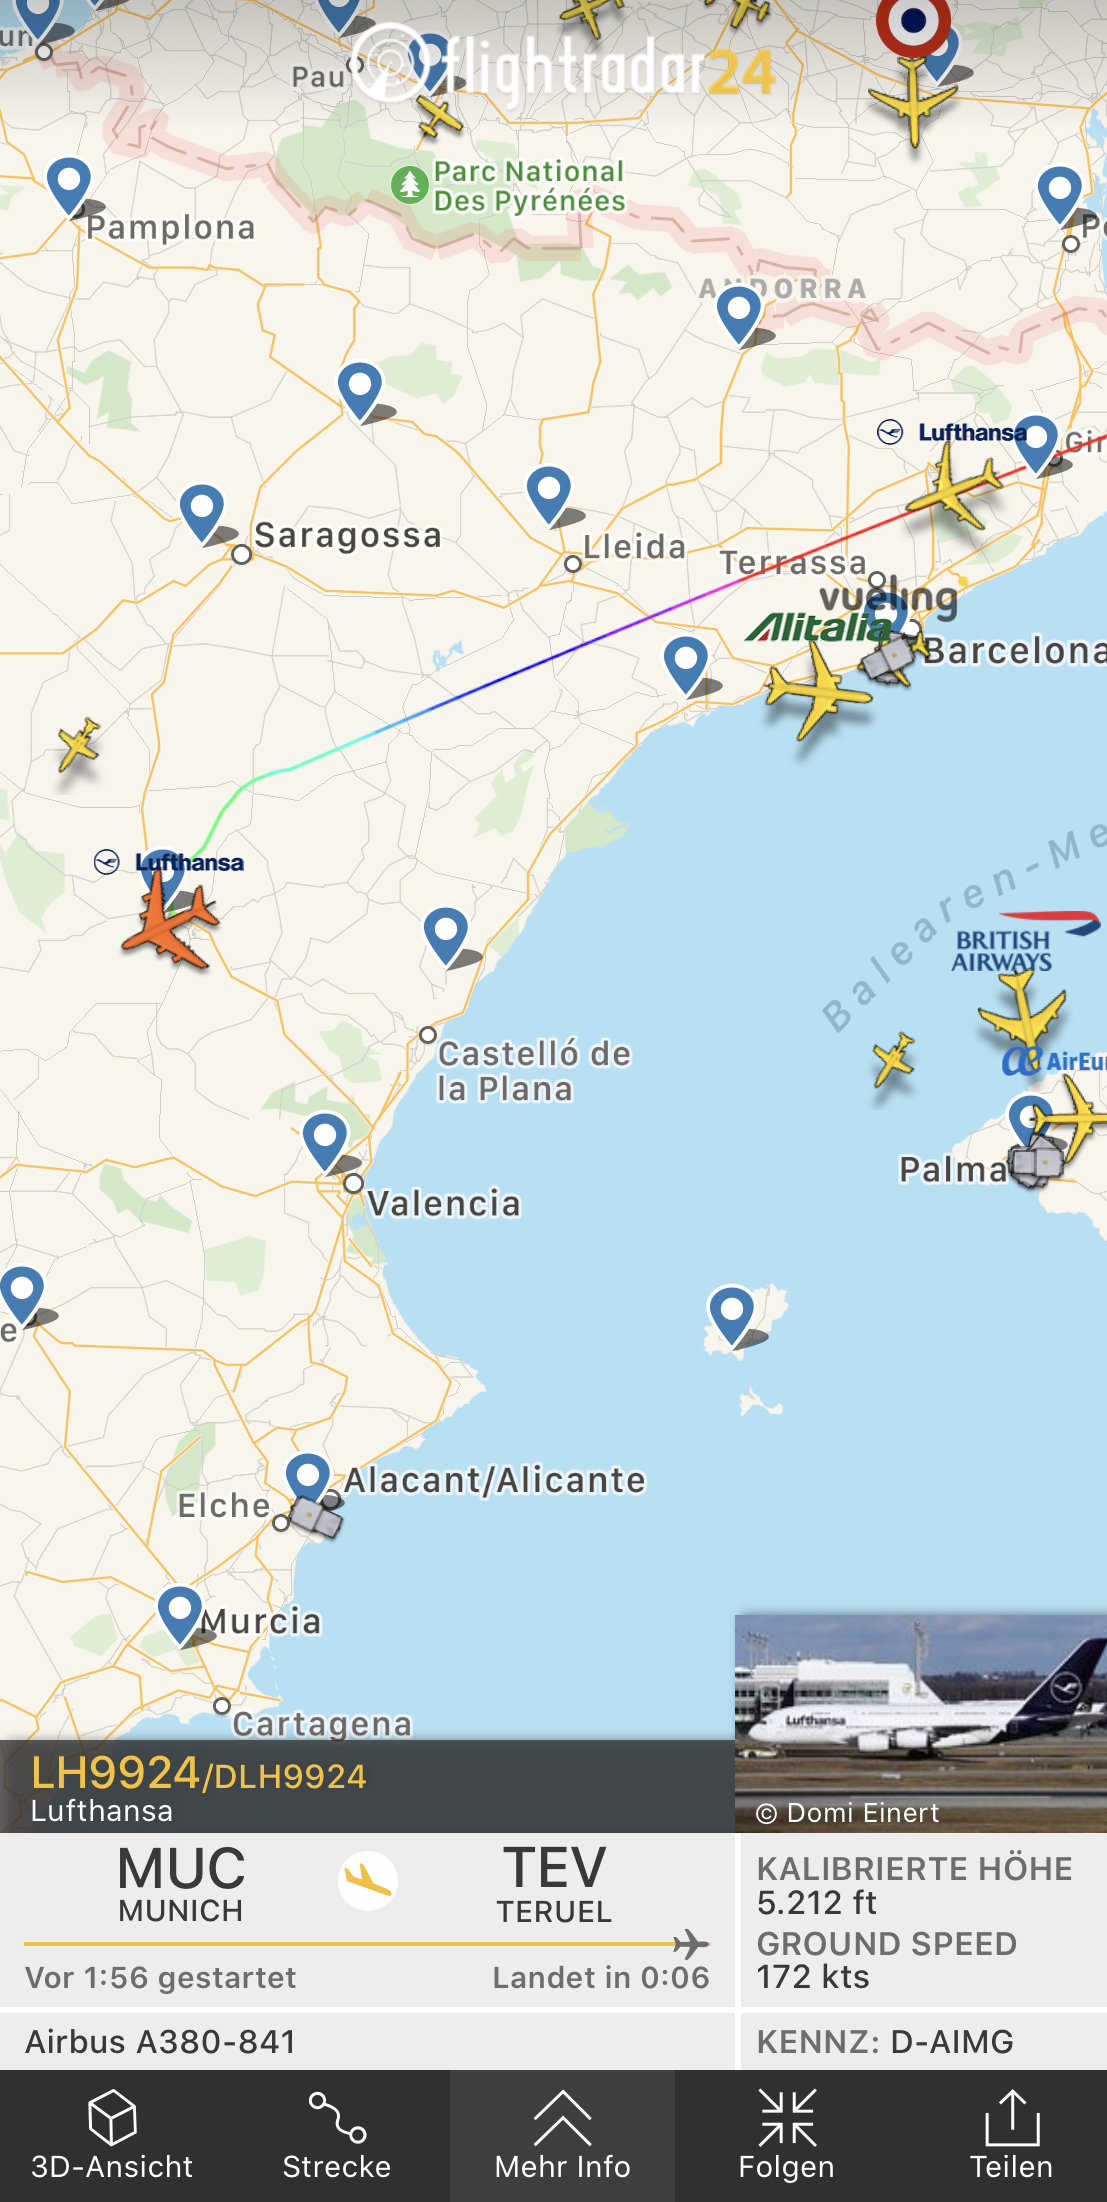
Task: Select the British Airways aircraft icon
Action: click(1022, 1012)
